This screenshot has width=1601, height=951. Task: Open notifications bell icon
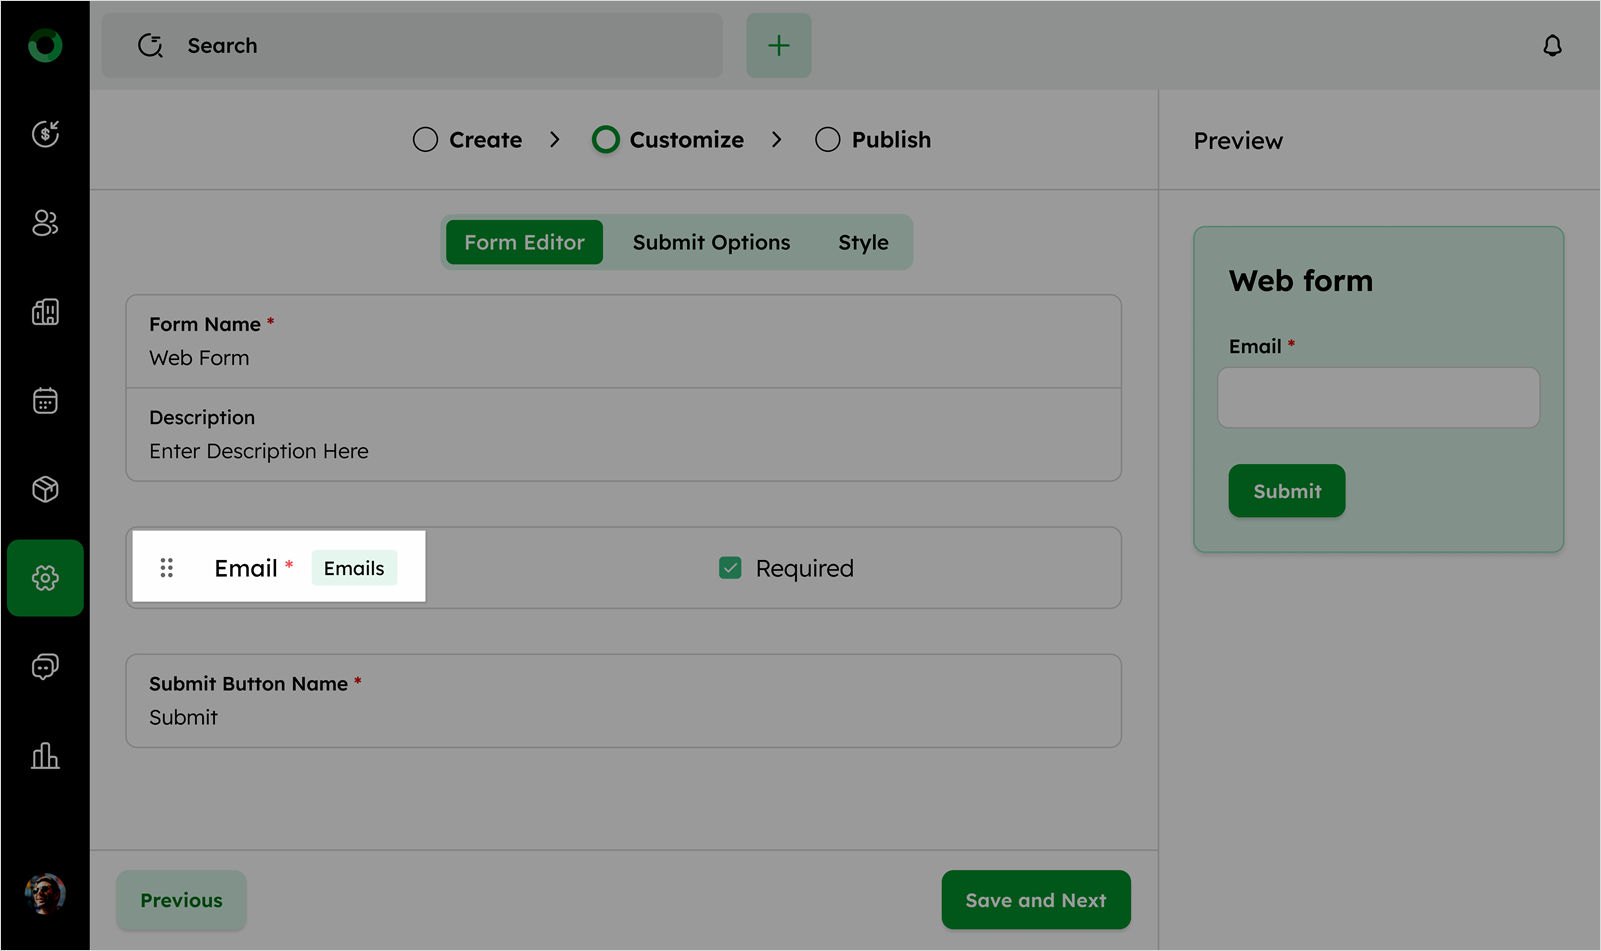pos(1551,46)
